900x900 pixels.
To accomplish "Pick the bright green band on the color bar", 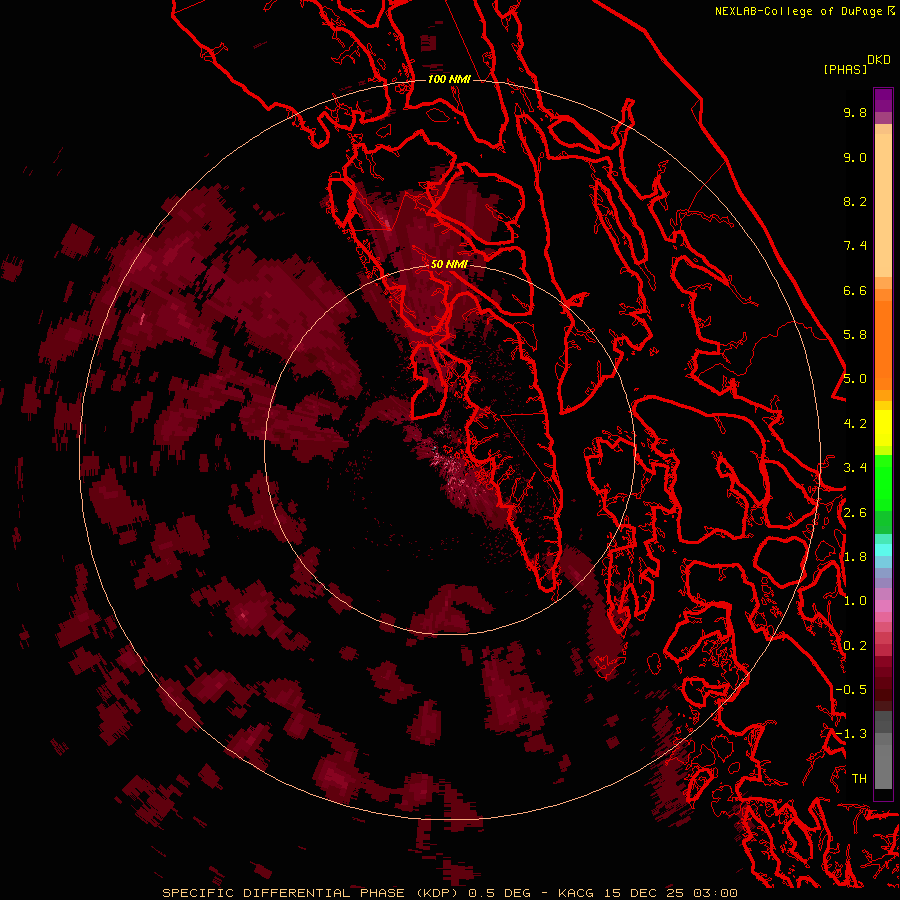I will (x=883, y=482).
